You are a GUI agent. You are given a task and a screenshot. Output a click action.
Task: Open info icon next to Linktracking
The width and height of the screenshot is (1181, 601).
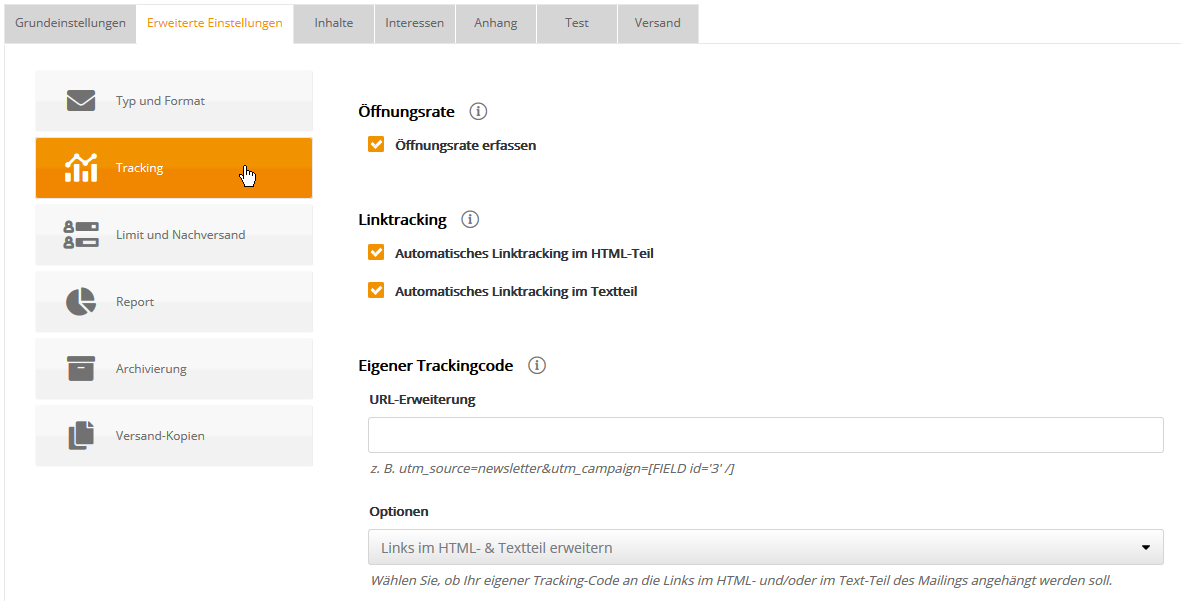tap(470, 219)
